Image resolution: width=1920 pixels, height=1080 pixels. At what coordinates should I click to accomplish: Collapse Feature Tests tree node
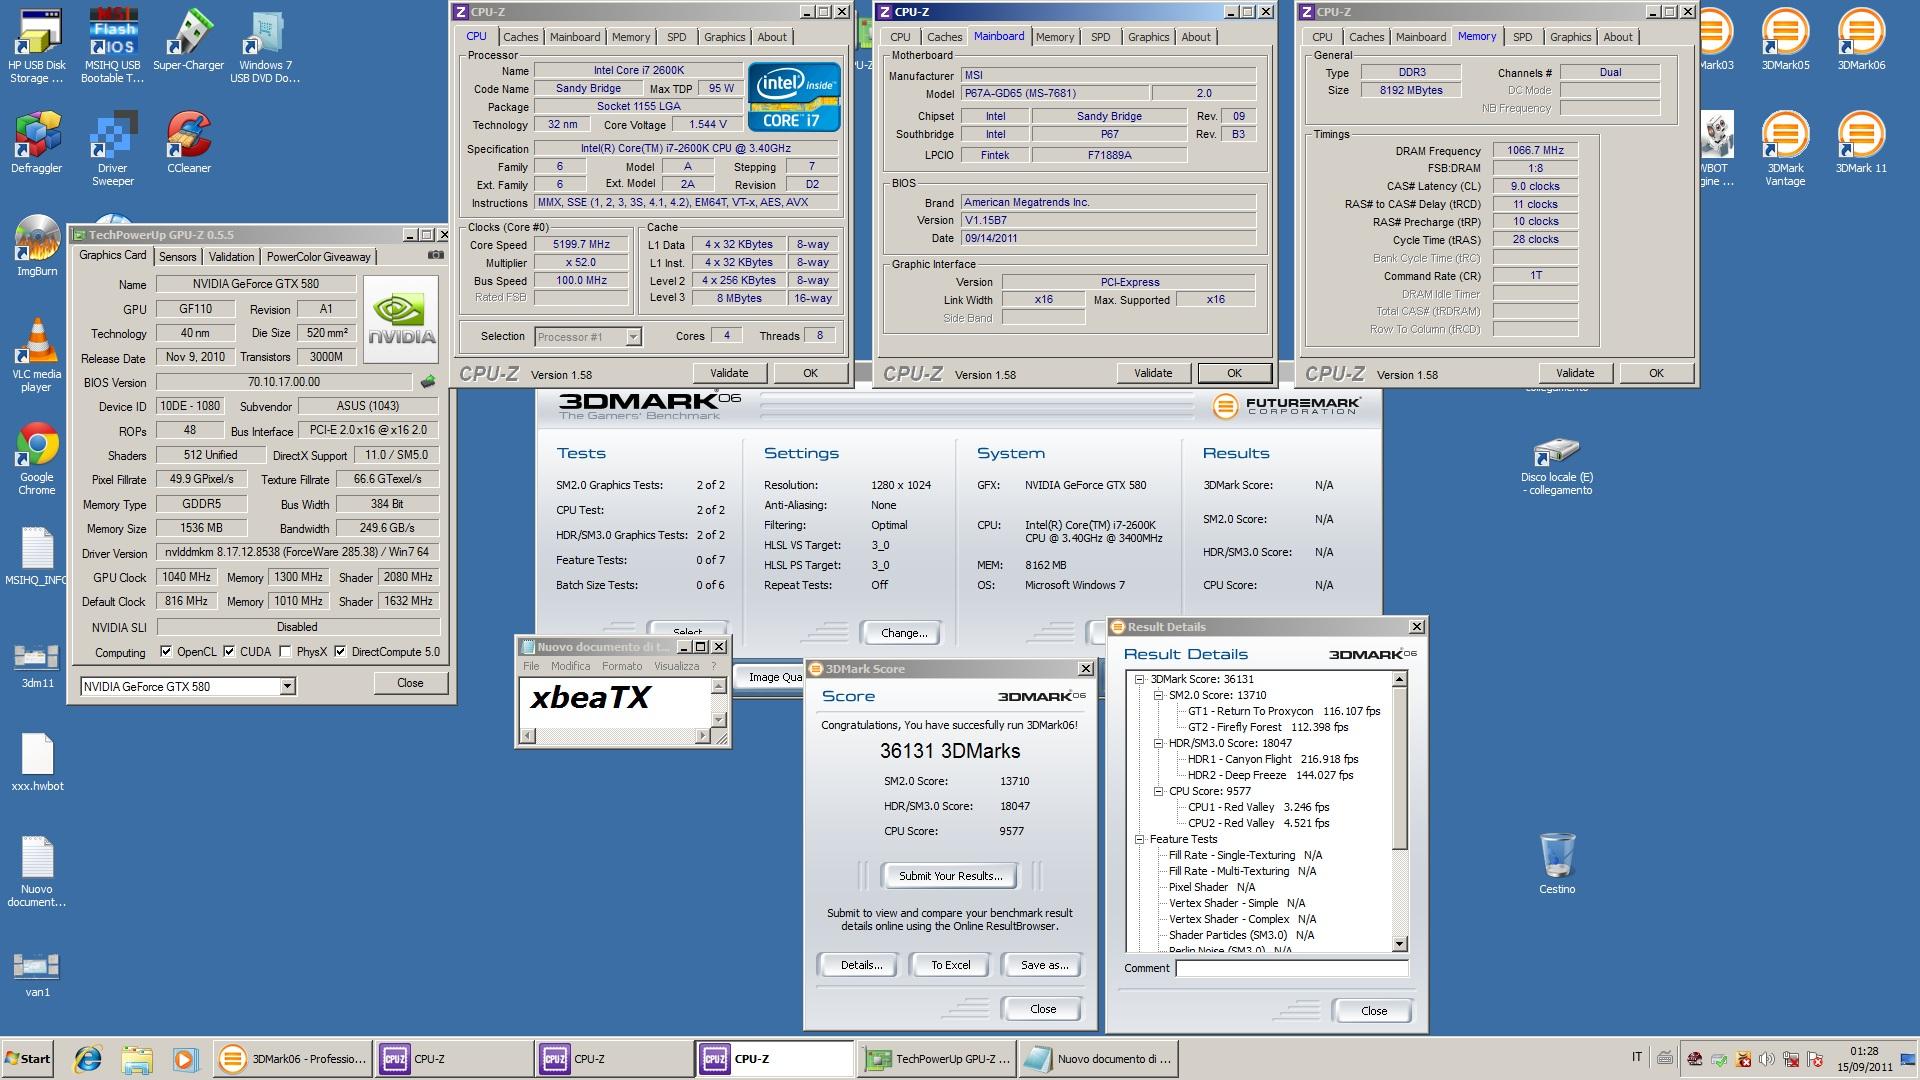pyautogui.click(x=1139, y=839)
